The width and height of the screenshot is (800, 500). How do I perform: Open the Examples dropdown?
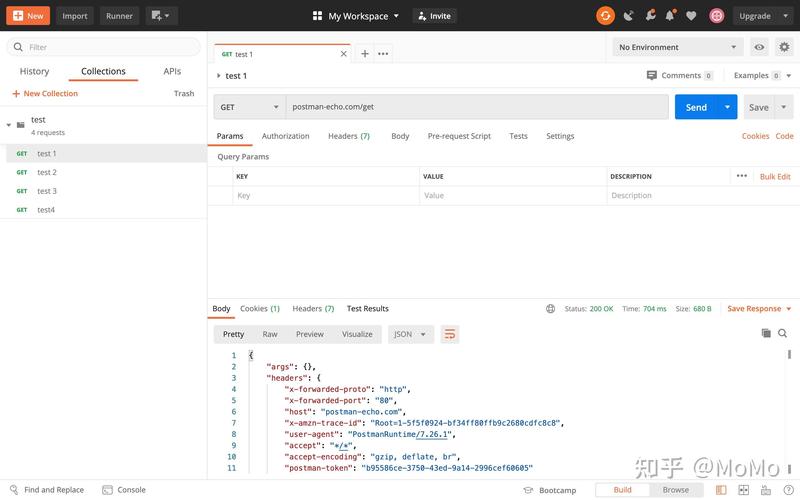tap(762, 76)
